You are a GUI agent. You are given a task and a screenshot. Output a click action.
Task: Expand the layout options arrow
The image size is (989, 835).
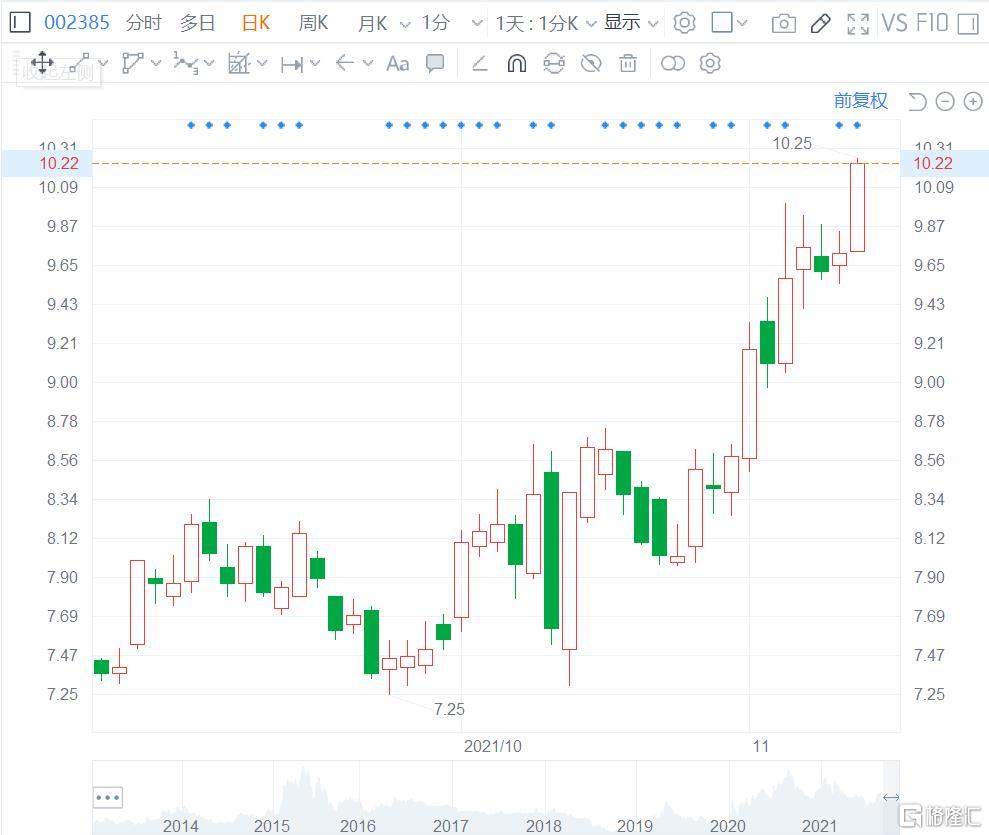pyautogui.click(x=742, y=23)
